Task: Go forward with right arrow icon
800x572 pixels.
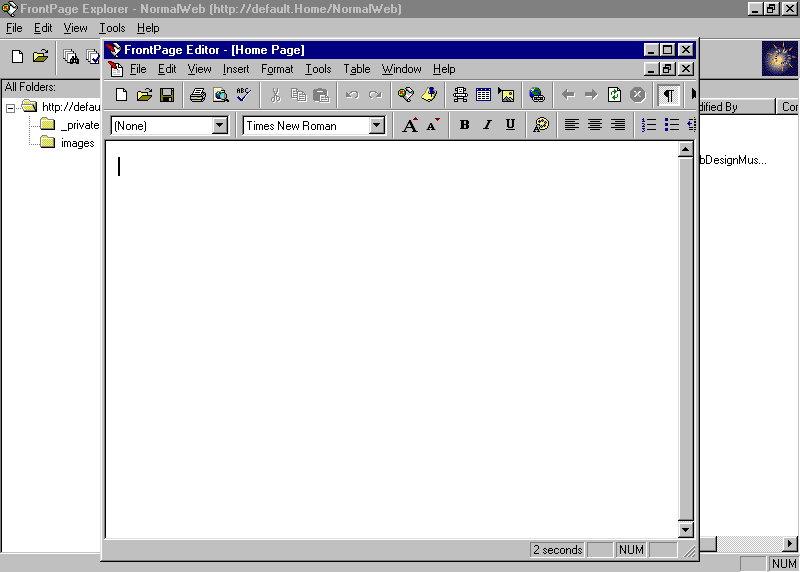Action: click(x=591, y=95)
